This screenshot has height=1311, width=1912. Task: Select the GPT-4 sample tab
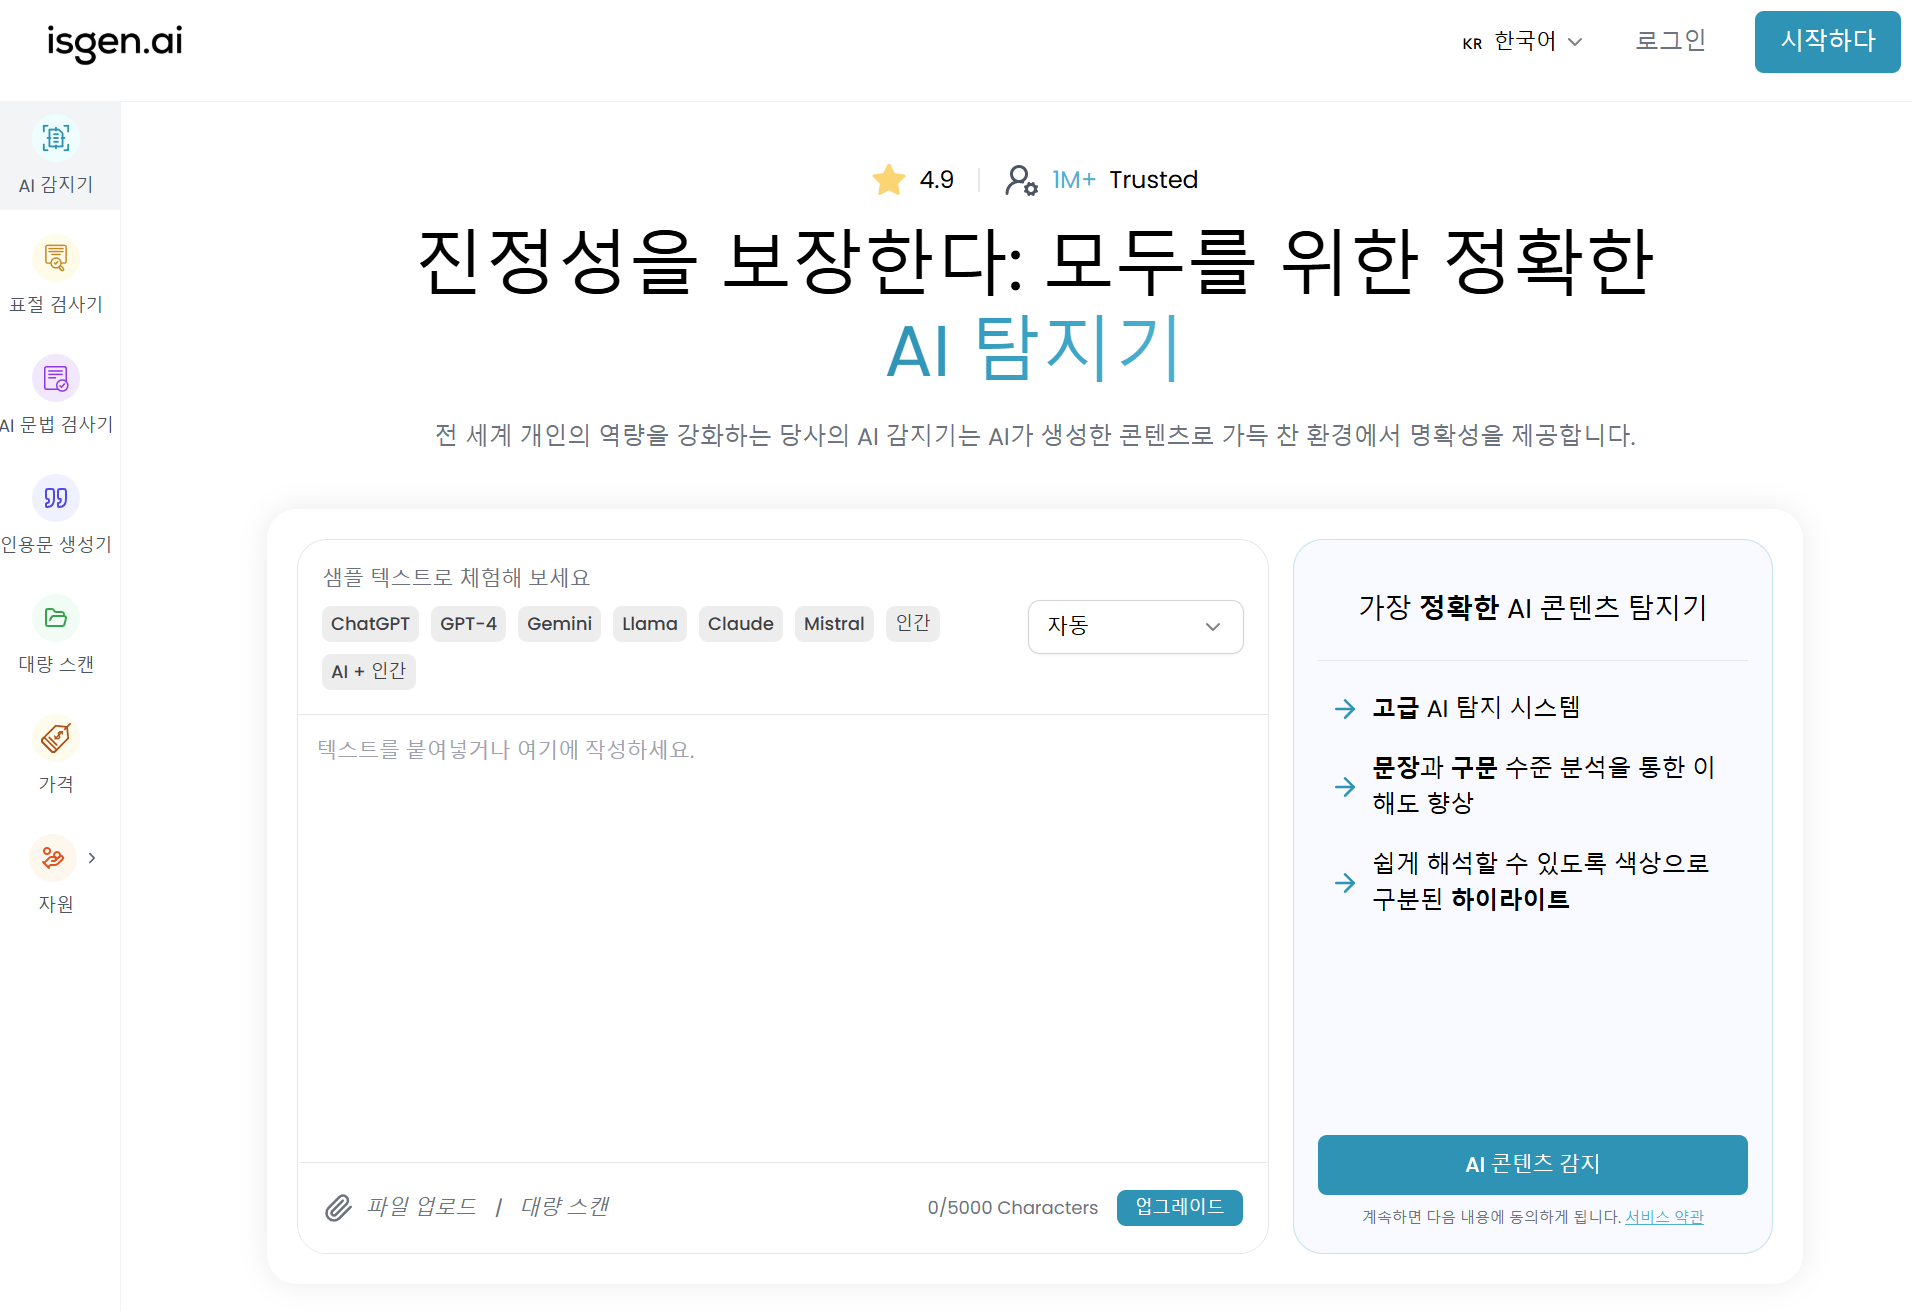468,623
